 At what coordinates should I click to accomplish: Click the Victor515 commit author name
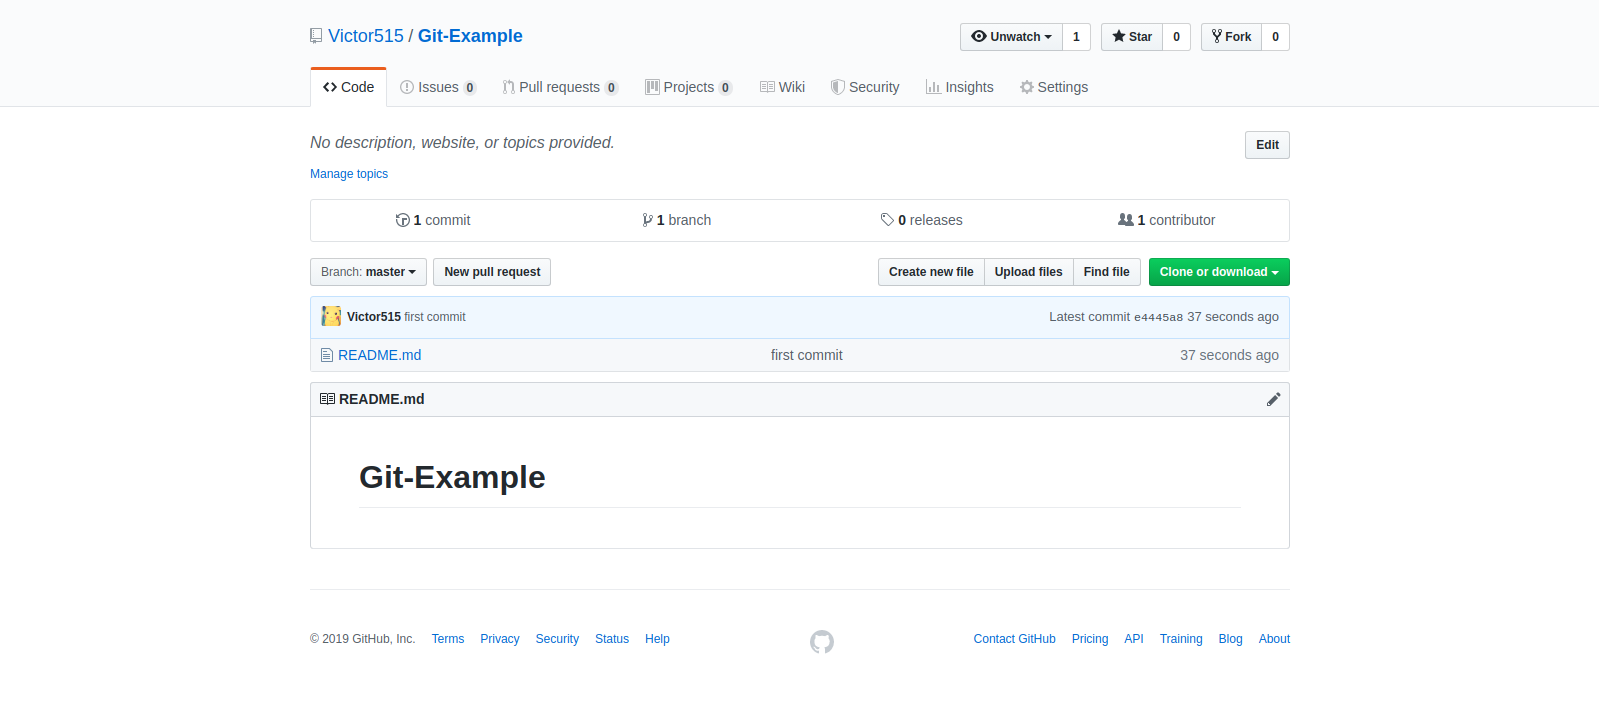point(374,317)
